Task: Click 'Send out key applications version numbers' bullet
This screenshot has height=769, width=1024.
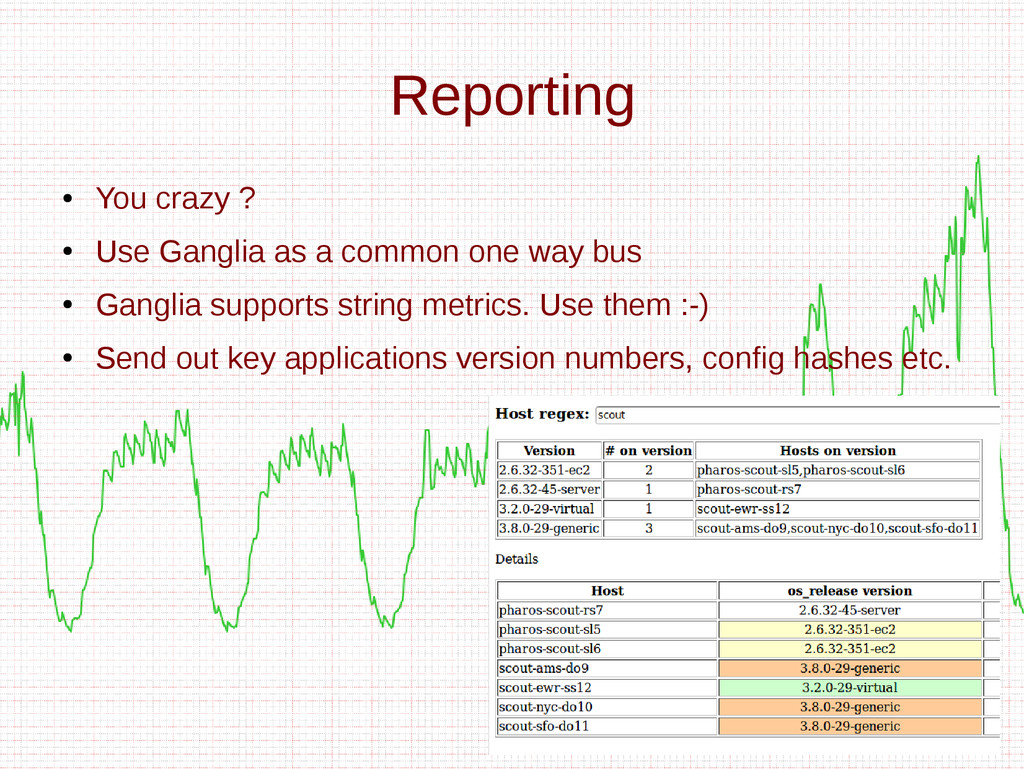Action: coord(523,358)
